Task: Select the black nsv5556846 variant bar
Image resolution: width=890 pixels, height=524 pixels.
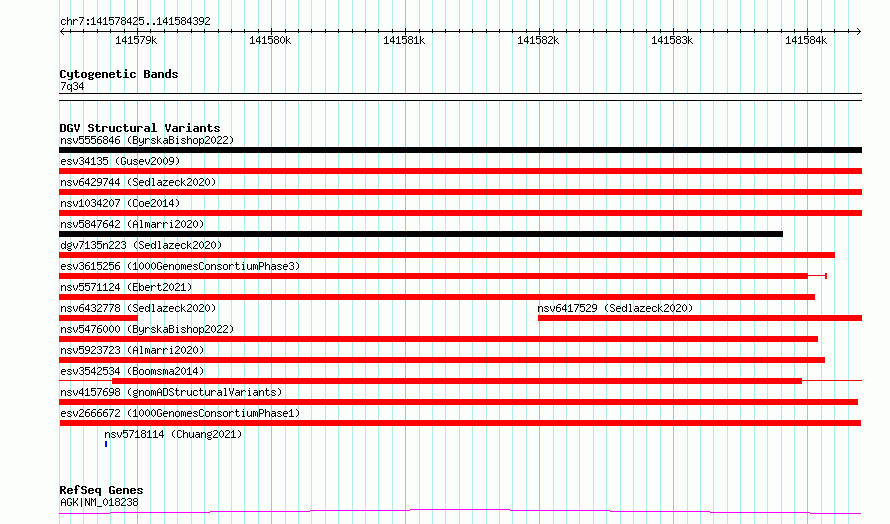Action: tap(460, 150)
